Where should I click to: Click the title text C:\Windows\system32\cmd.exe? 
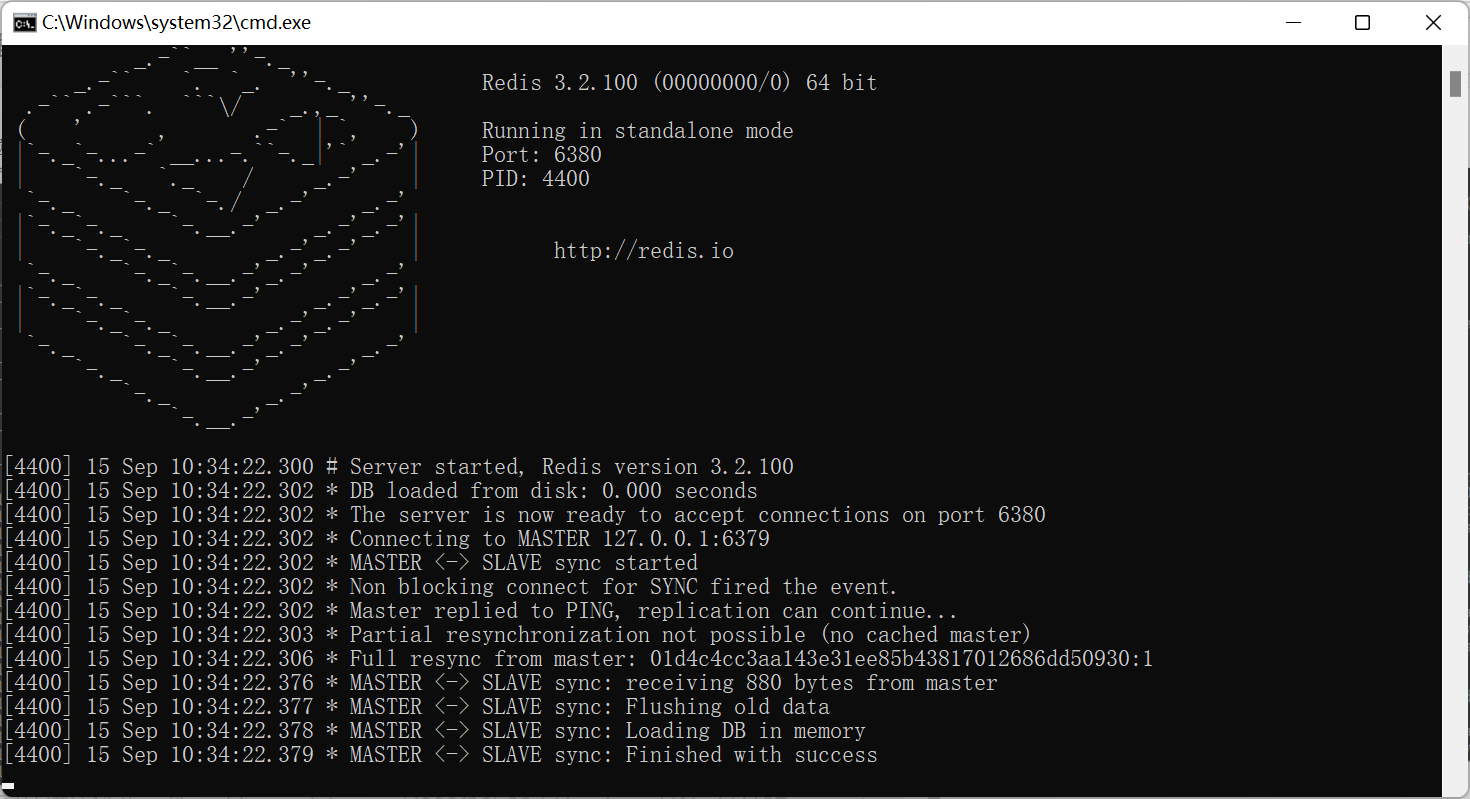point(176,22)
